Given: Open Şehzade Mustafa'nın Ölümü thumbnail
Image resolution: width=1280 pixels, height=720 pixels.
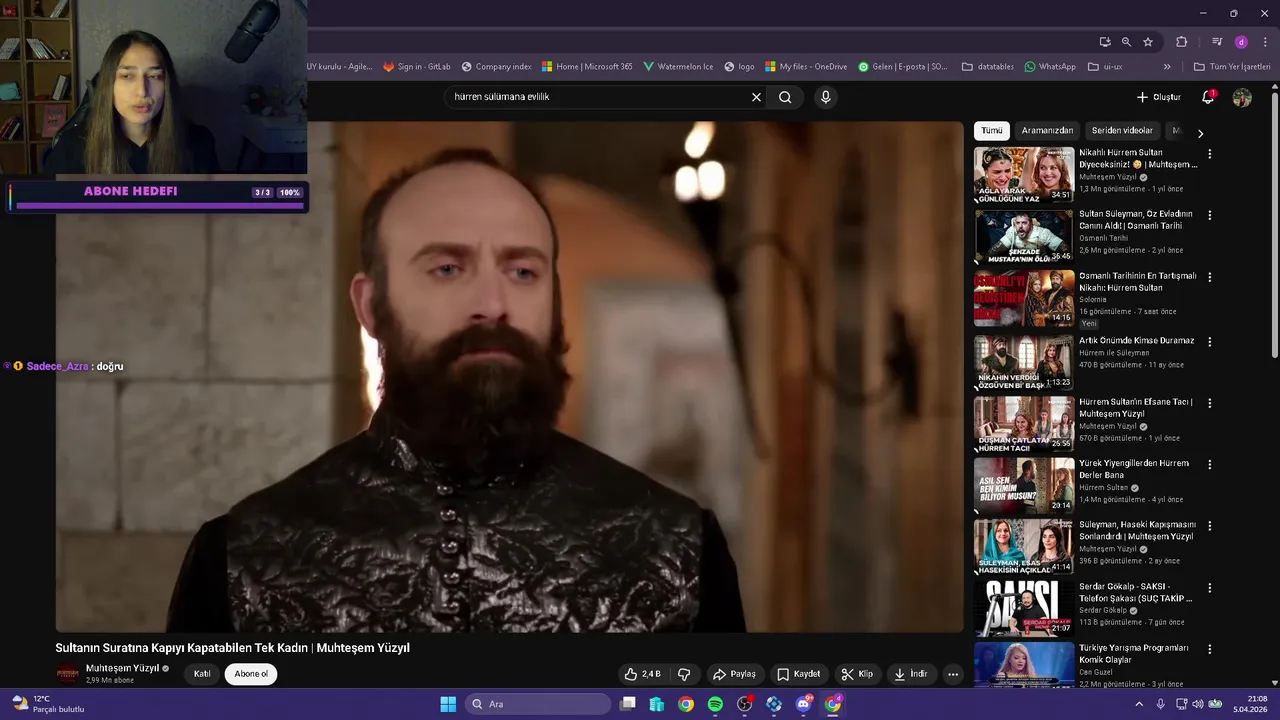Looking at the screenshot, I should [x=1024, y=236].
